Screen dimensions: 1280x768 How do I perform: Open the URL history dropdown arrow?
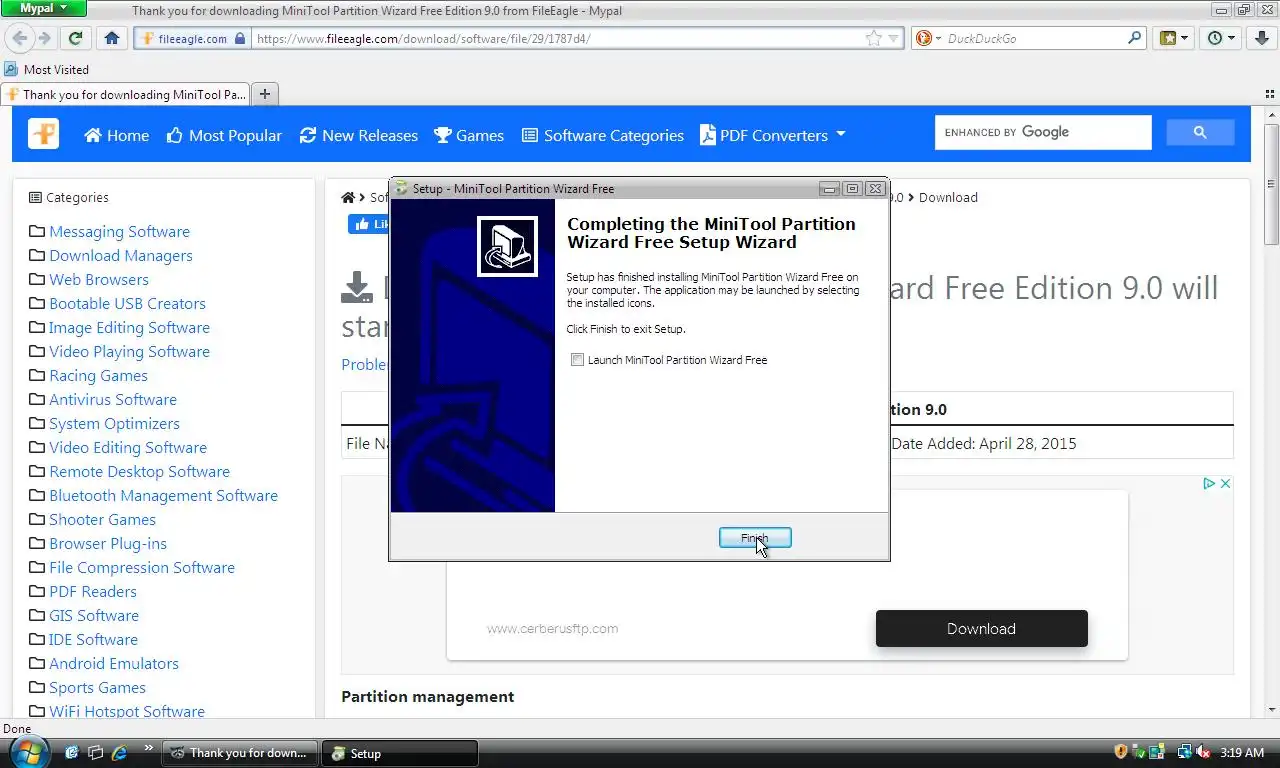coord(893,38)
